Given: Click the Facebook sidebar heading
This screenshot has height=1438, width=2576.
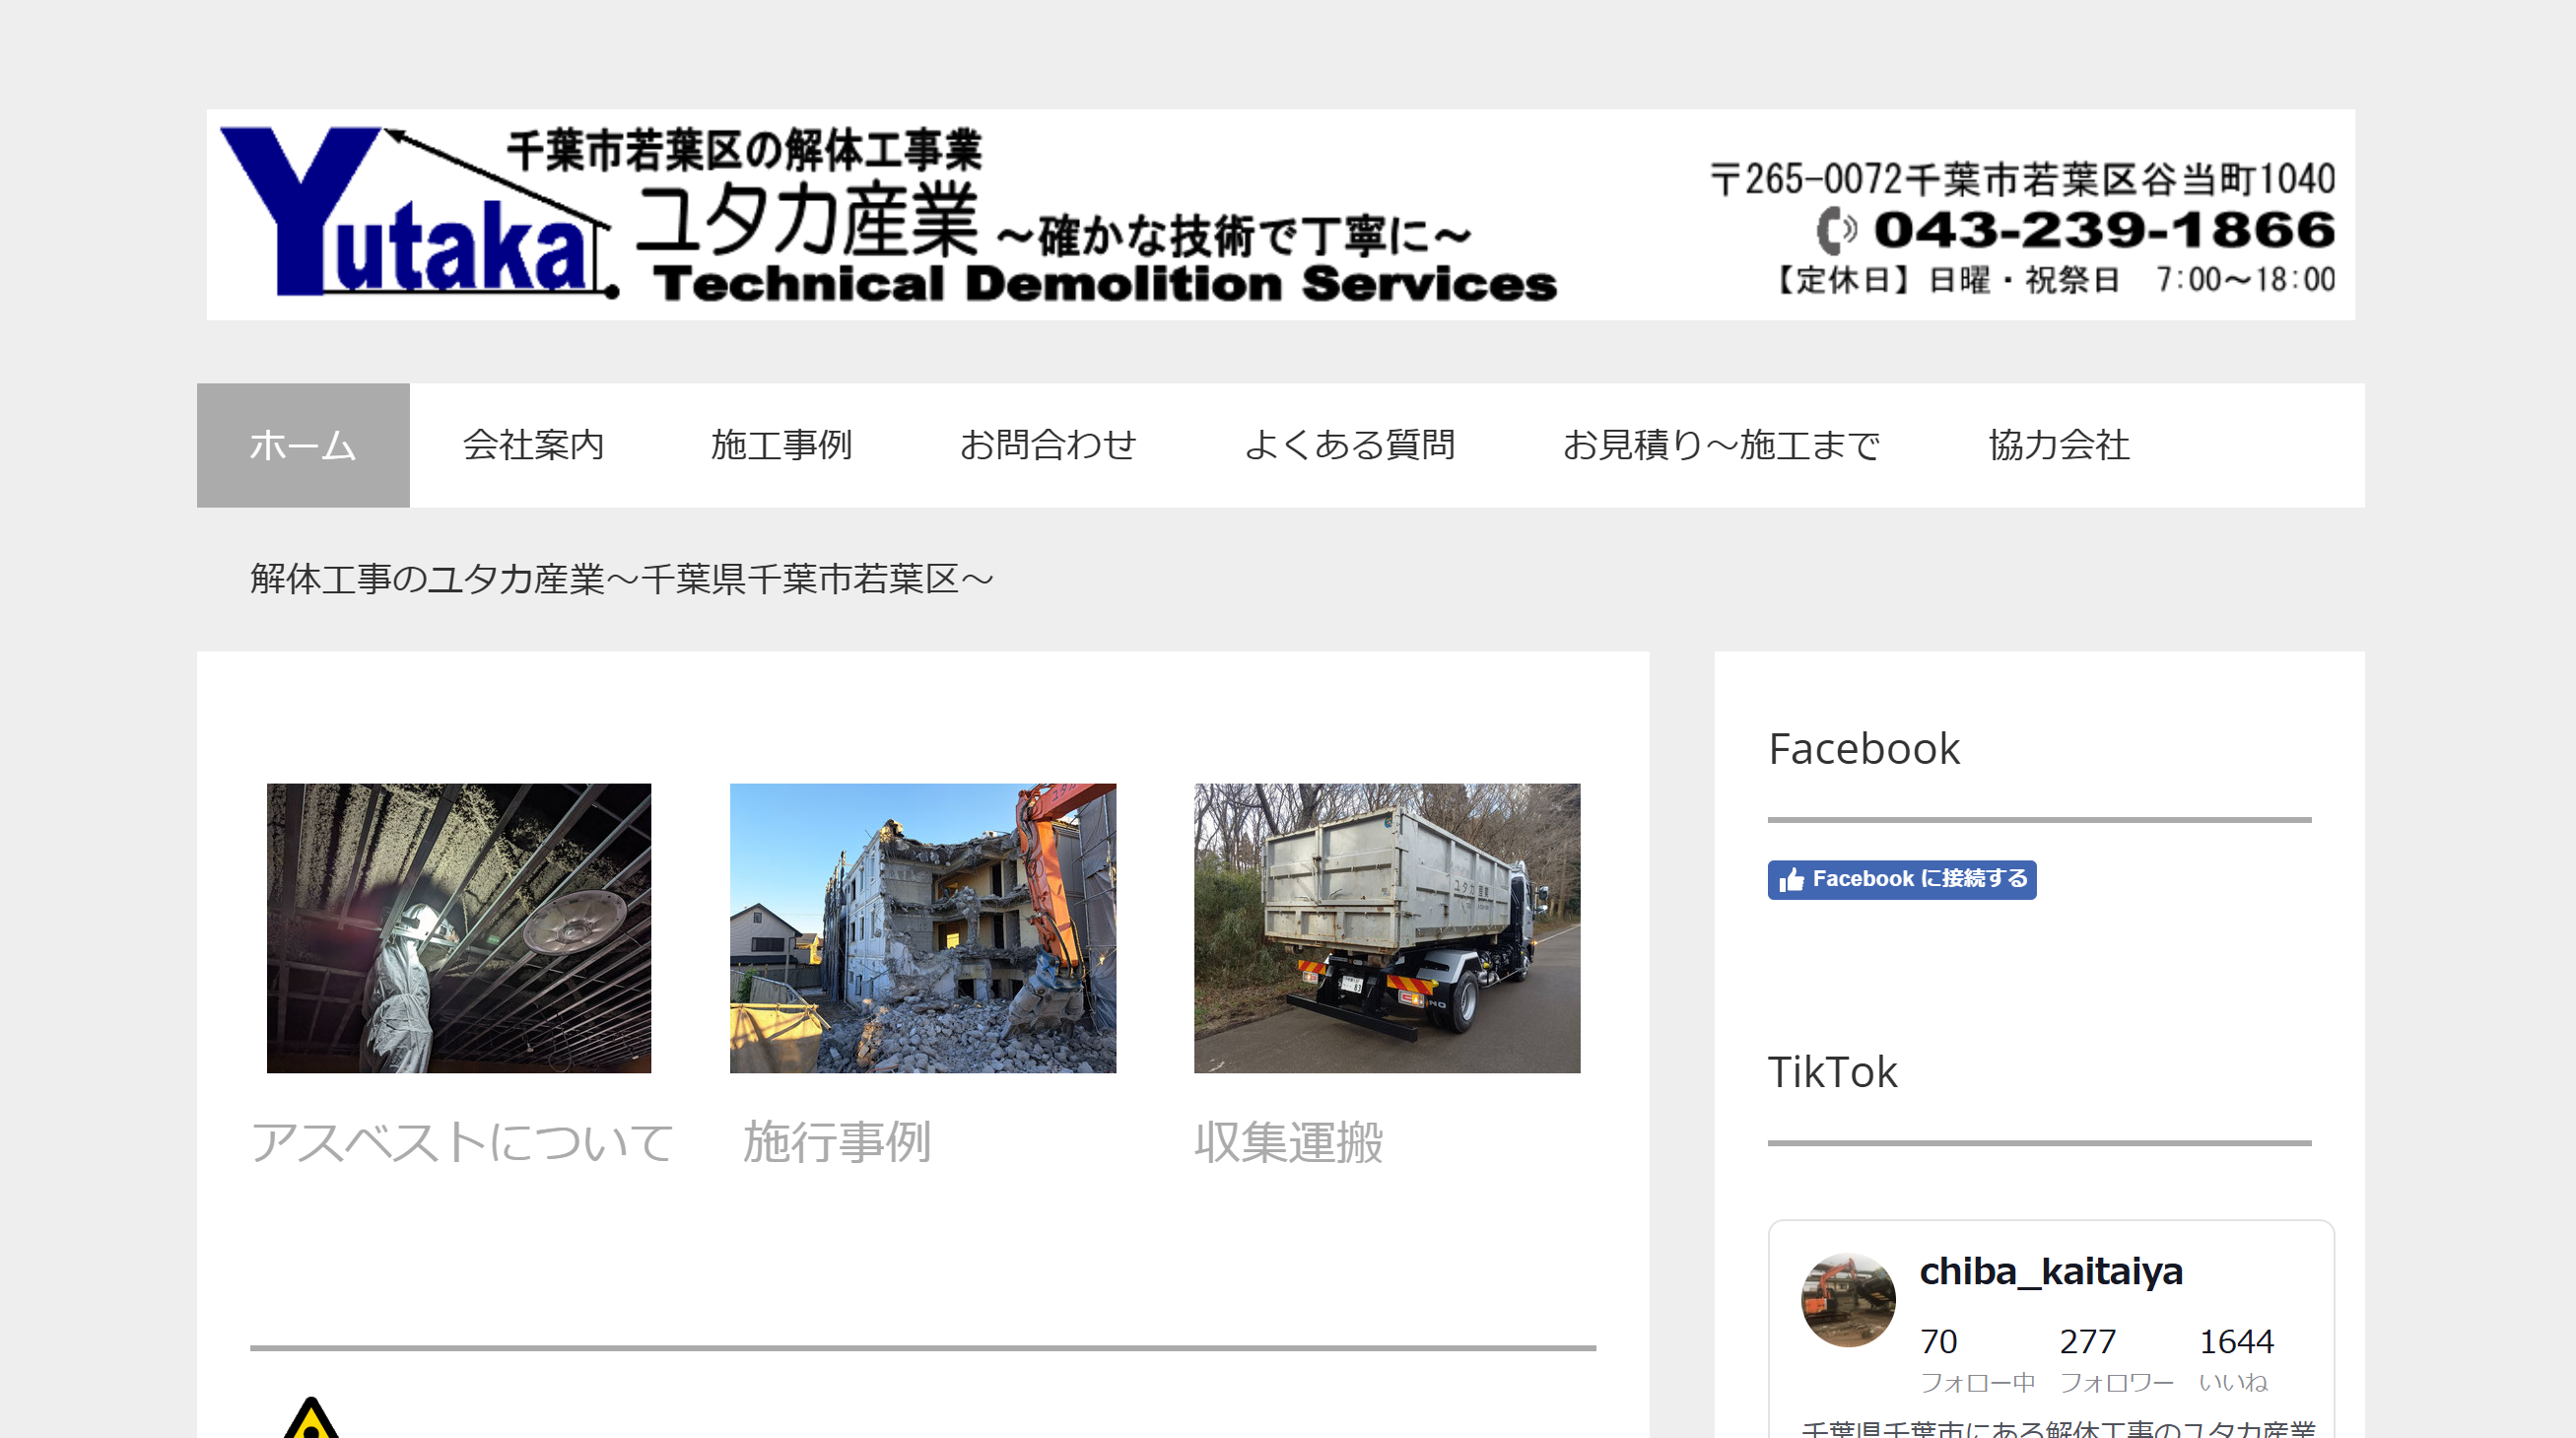Looking at the screenshot, I should (x=1864, y=748).
